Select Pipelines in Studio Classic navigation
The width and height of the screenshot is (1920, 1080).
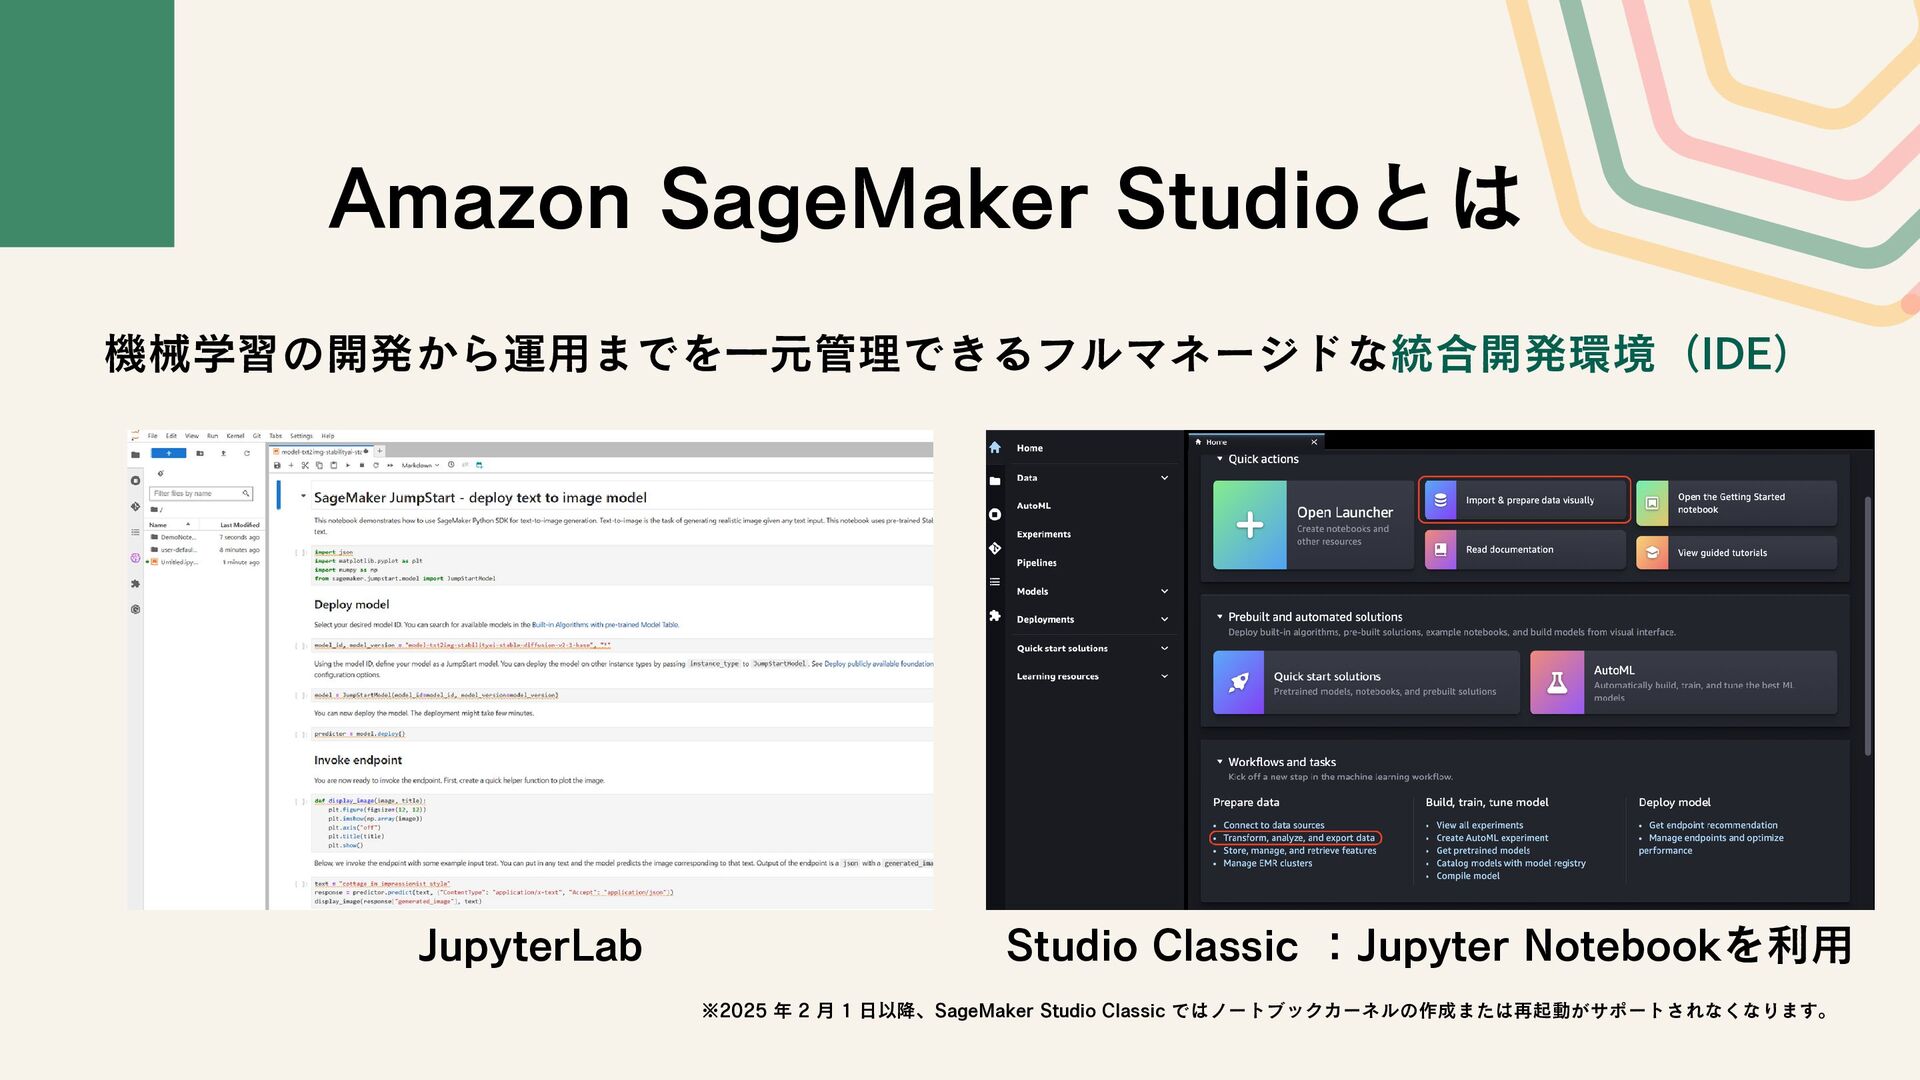pos(1036,563)
